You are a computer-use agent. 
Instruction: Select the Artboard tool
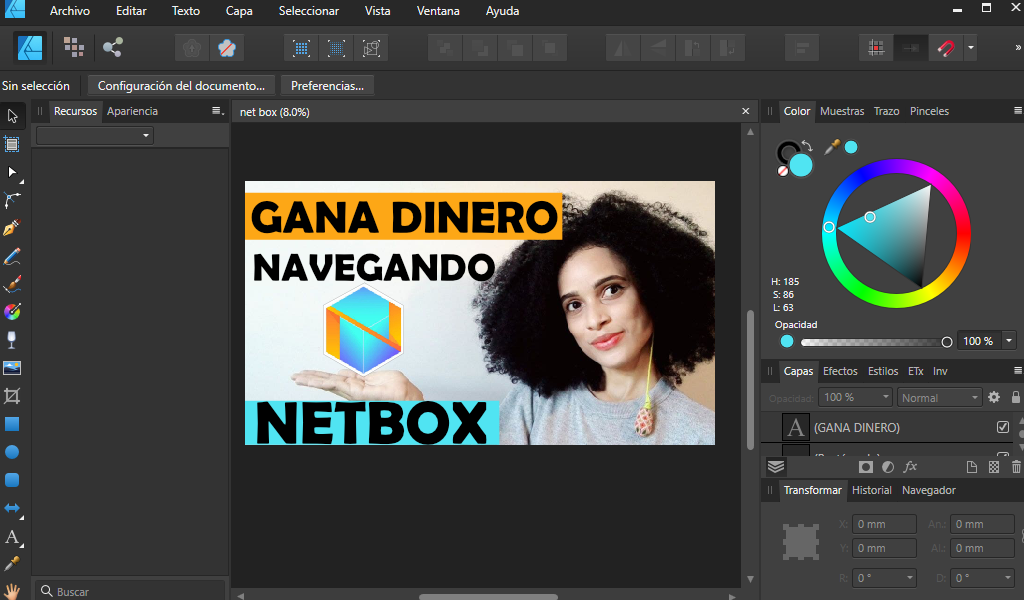point(12,144)
